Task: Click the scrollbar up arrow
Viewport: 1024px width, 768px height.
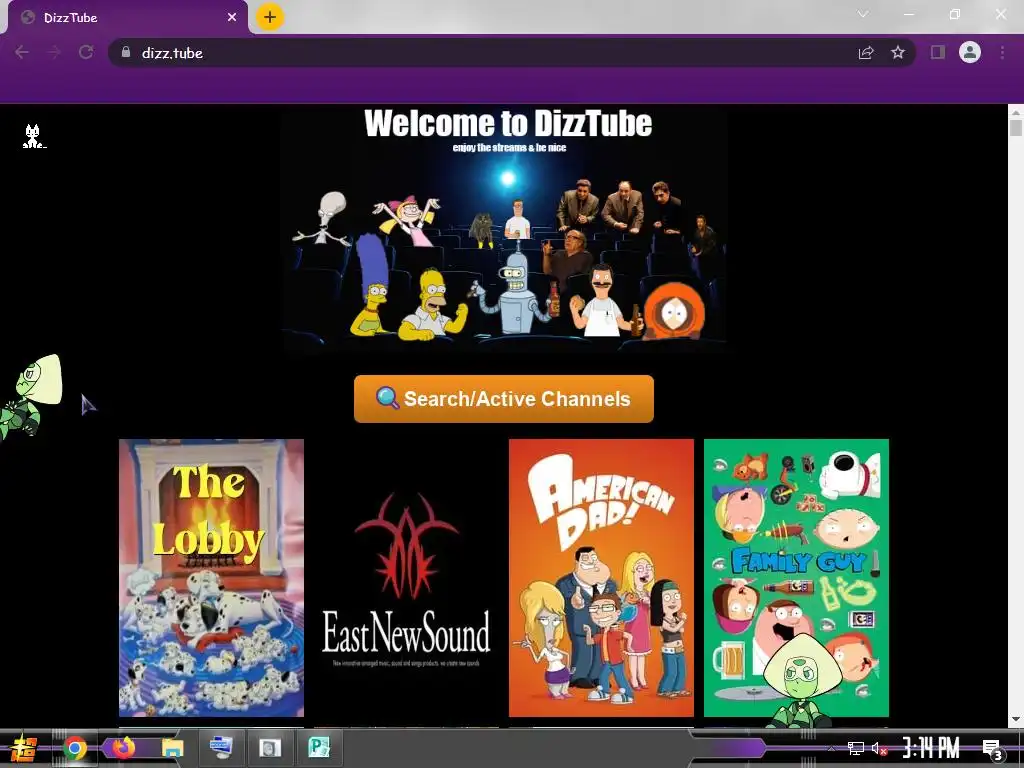Action: point(1016,111)
